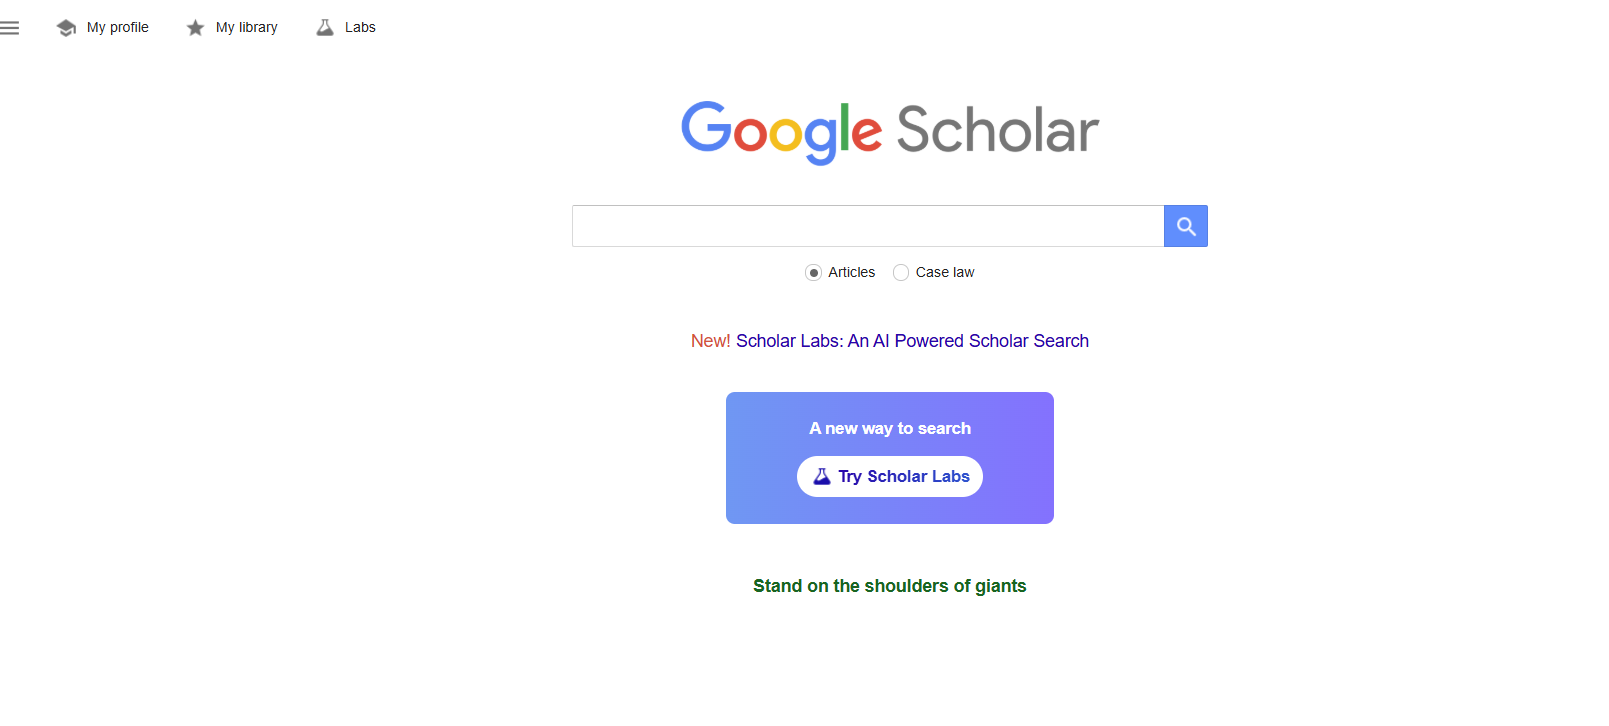Select the Articles radio button

[x=814, y=273]
